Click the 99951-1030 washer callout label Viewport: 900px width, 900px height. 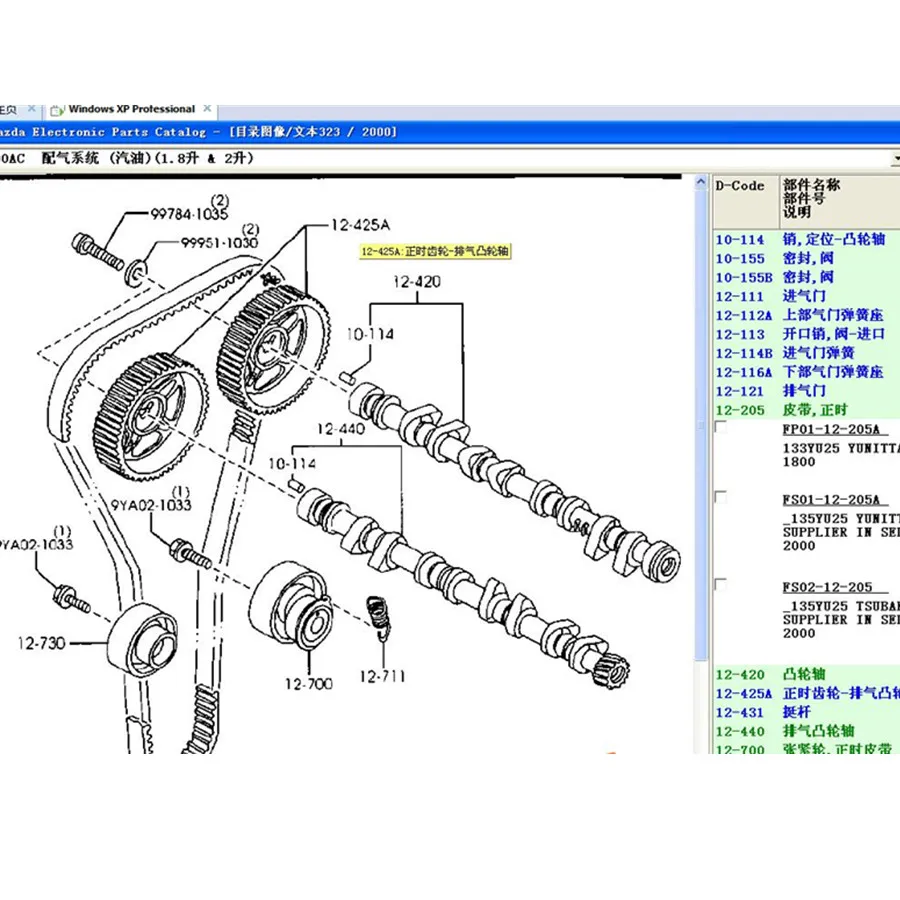(x=219, y=243)
